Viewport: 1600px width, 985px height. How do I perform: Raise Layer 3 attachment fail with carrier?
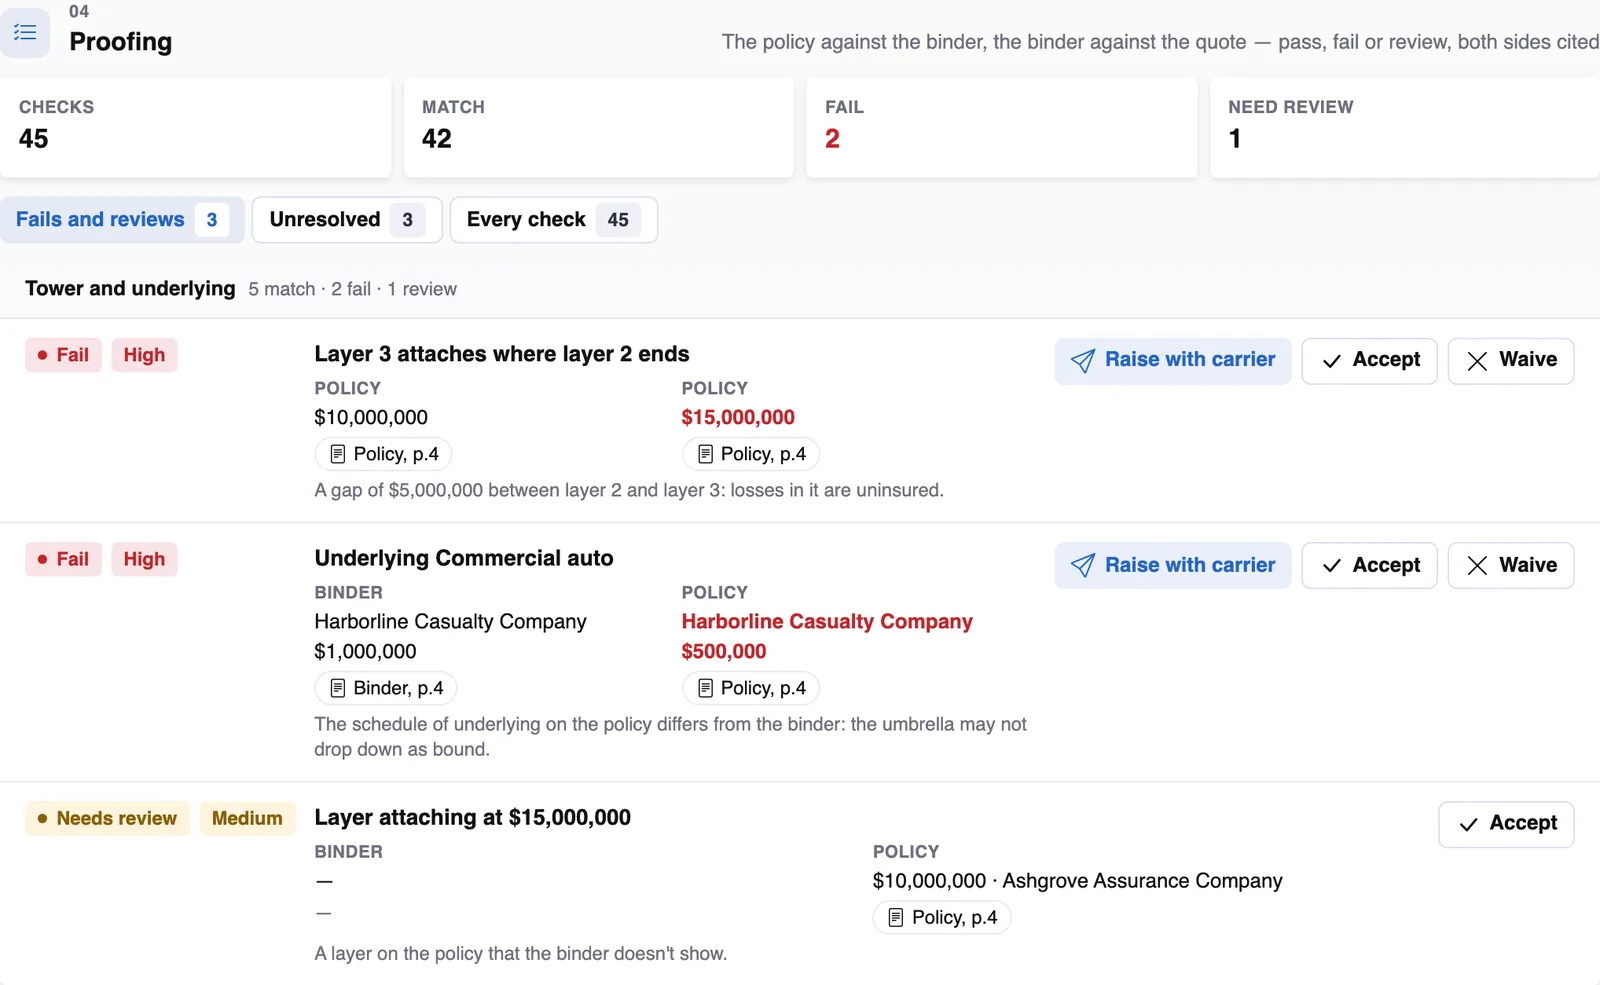coord(1173,360)
